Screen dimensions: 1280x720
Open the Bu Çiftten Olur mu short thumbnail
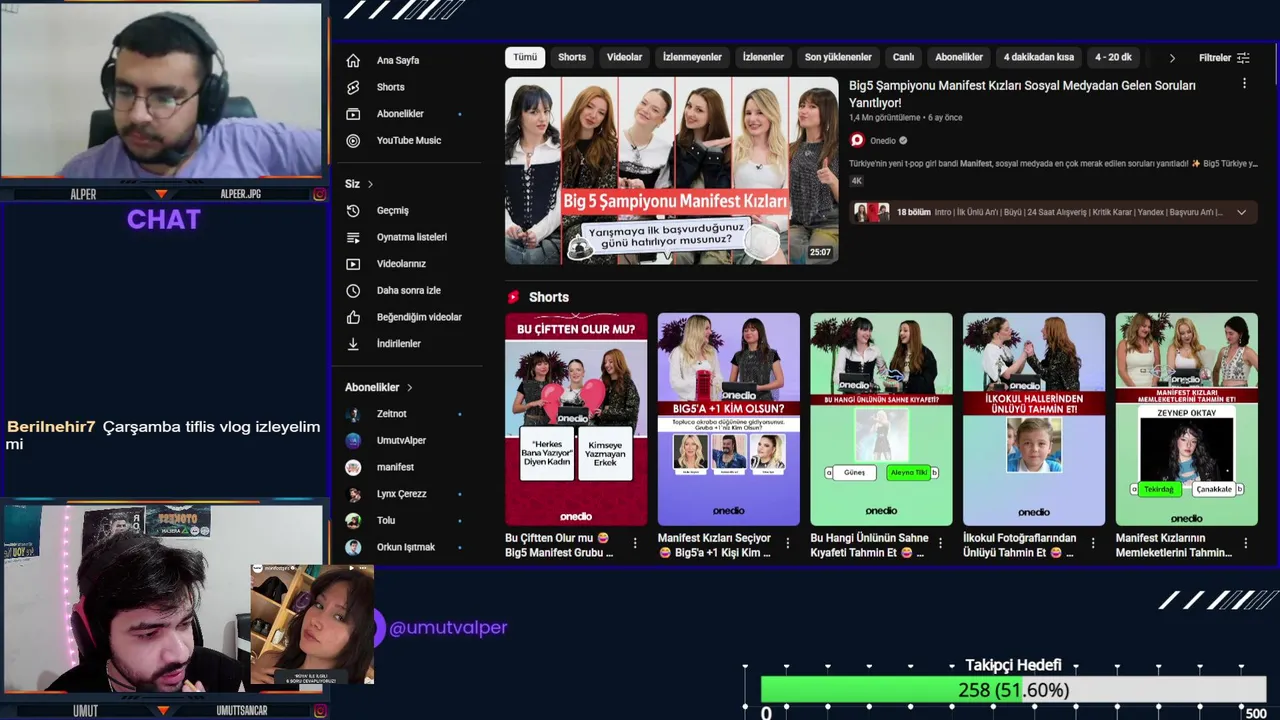click(576, 419)
